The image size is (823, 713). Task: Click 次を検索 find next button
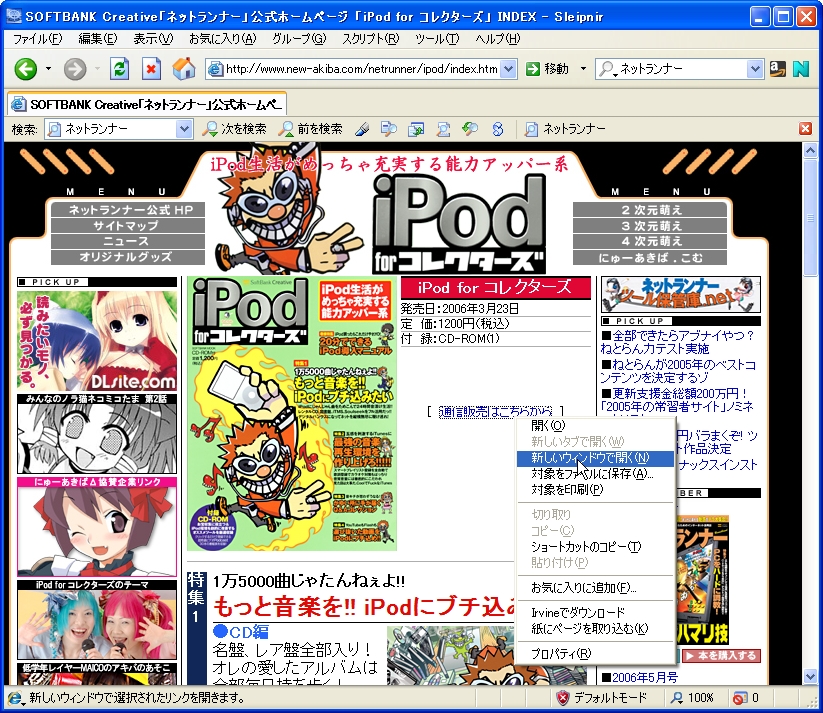(235, 129)
